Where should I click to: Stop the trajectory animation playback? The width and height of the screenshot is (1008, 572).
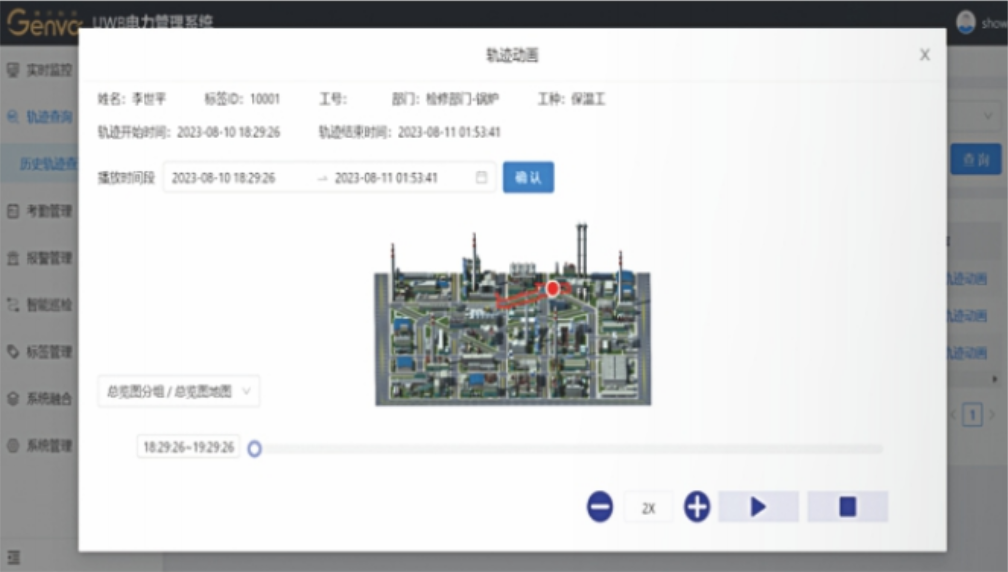(x=848, y=506)
